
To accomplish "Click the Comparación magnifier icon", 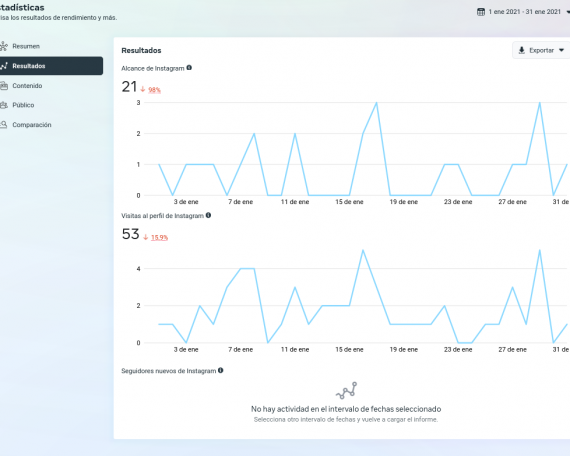I will [x=4, y=125].
